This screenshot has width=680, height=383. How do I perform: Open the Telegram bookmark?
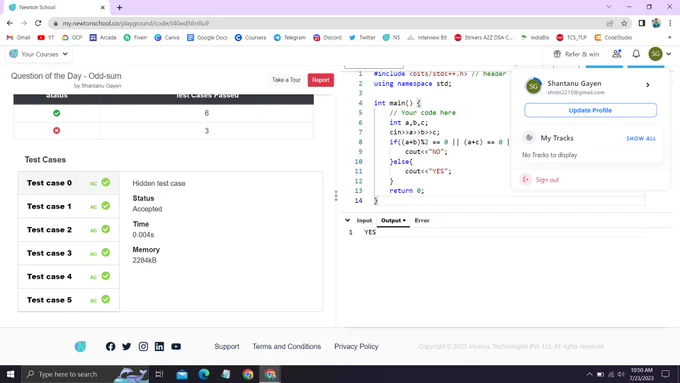[x=290, y=38]
